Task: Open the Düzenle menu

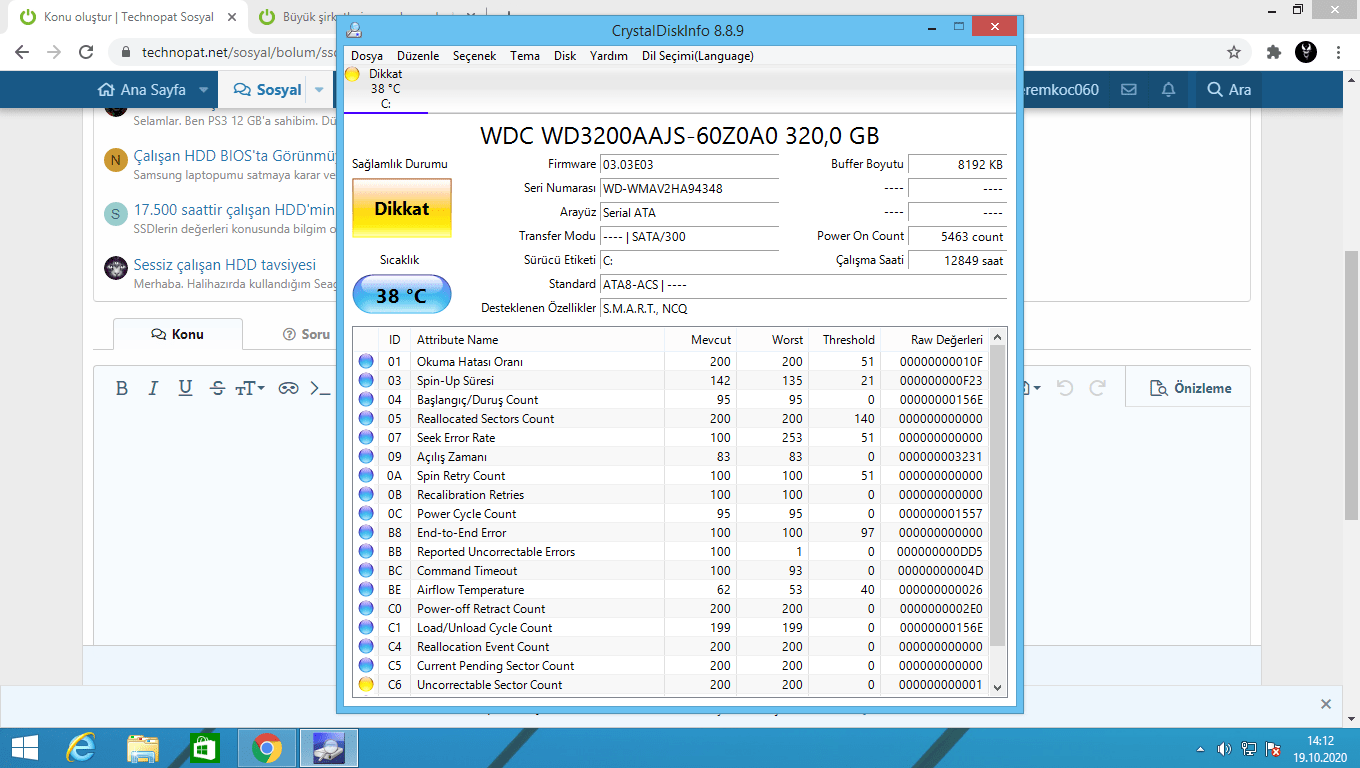Action: (x=418, y=56)
